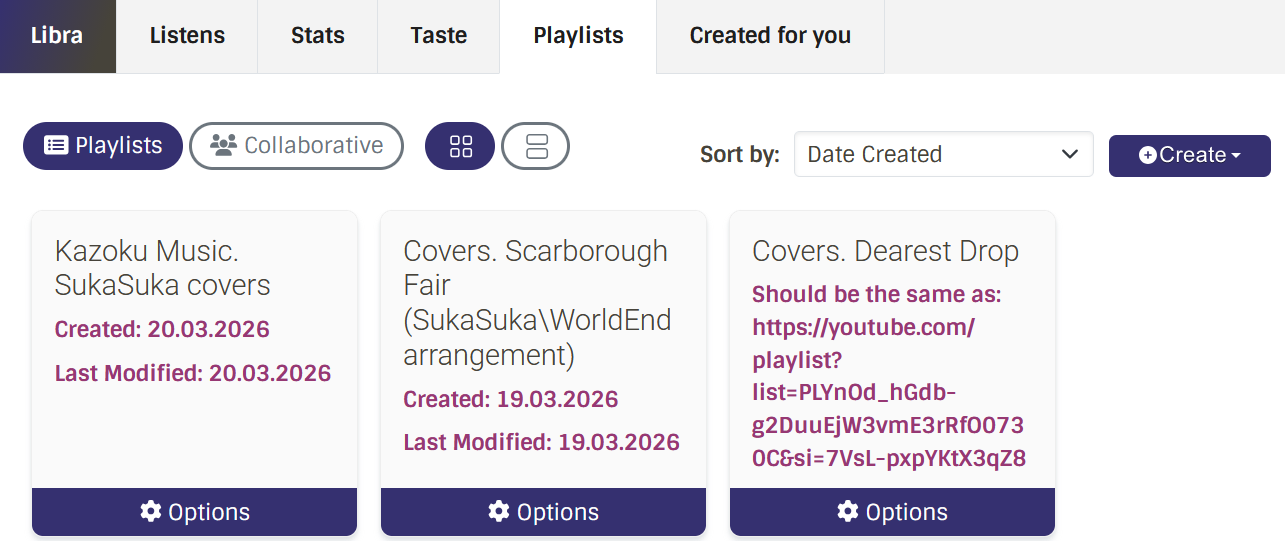Switch to grid view layout icon
Viewport: 1285px width, 541px height.
pos(460,146)
